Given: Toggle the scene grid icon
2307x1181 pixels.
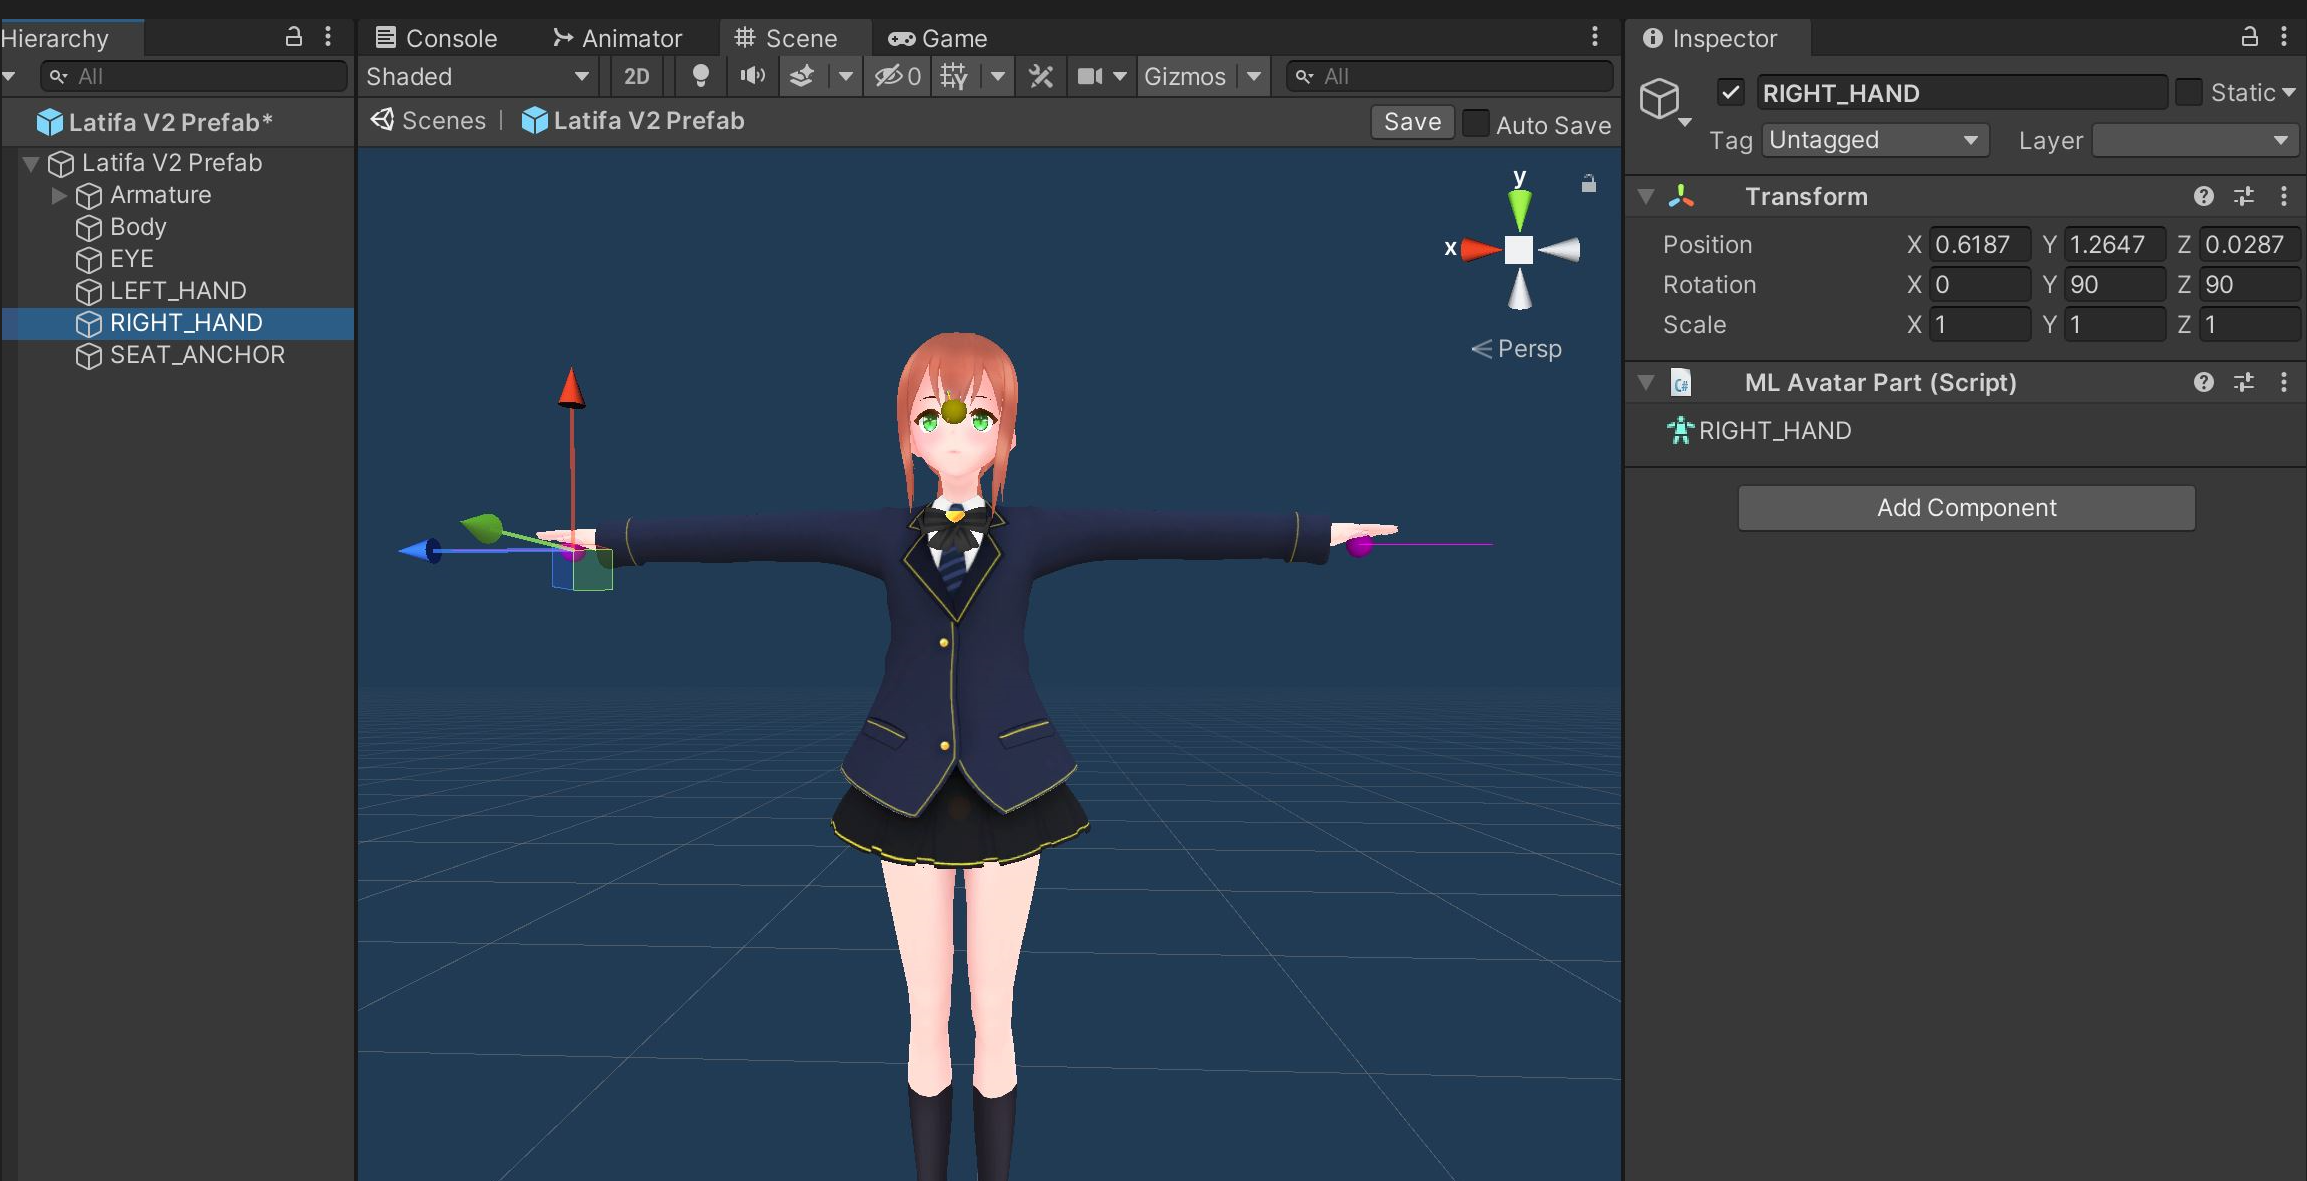Looking at the screenshot, I should (954, 76).
